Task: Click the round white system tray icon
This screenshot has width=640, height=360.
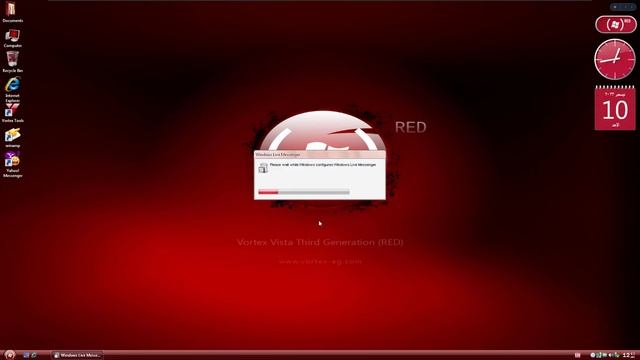Action: (593, 356)
